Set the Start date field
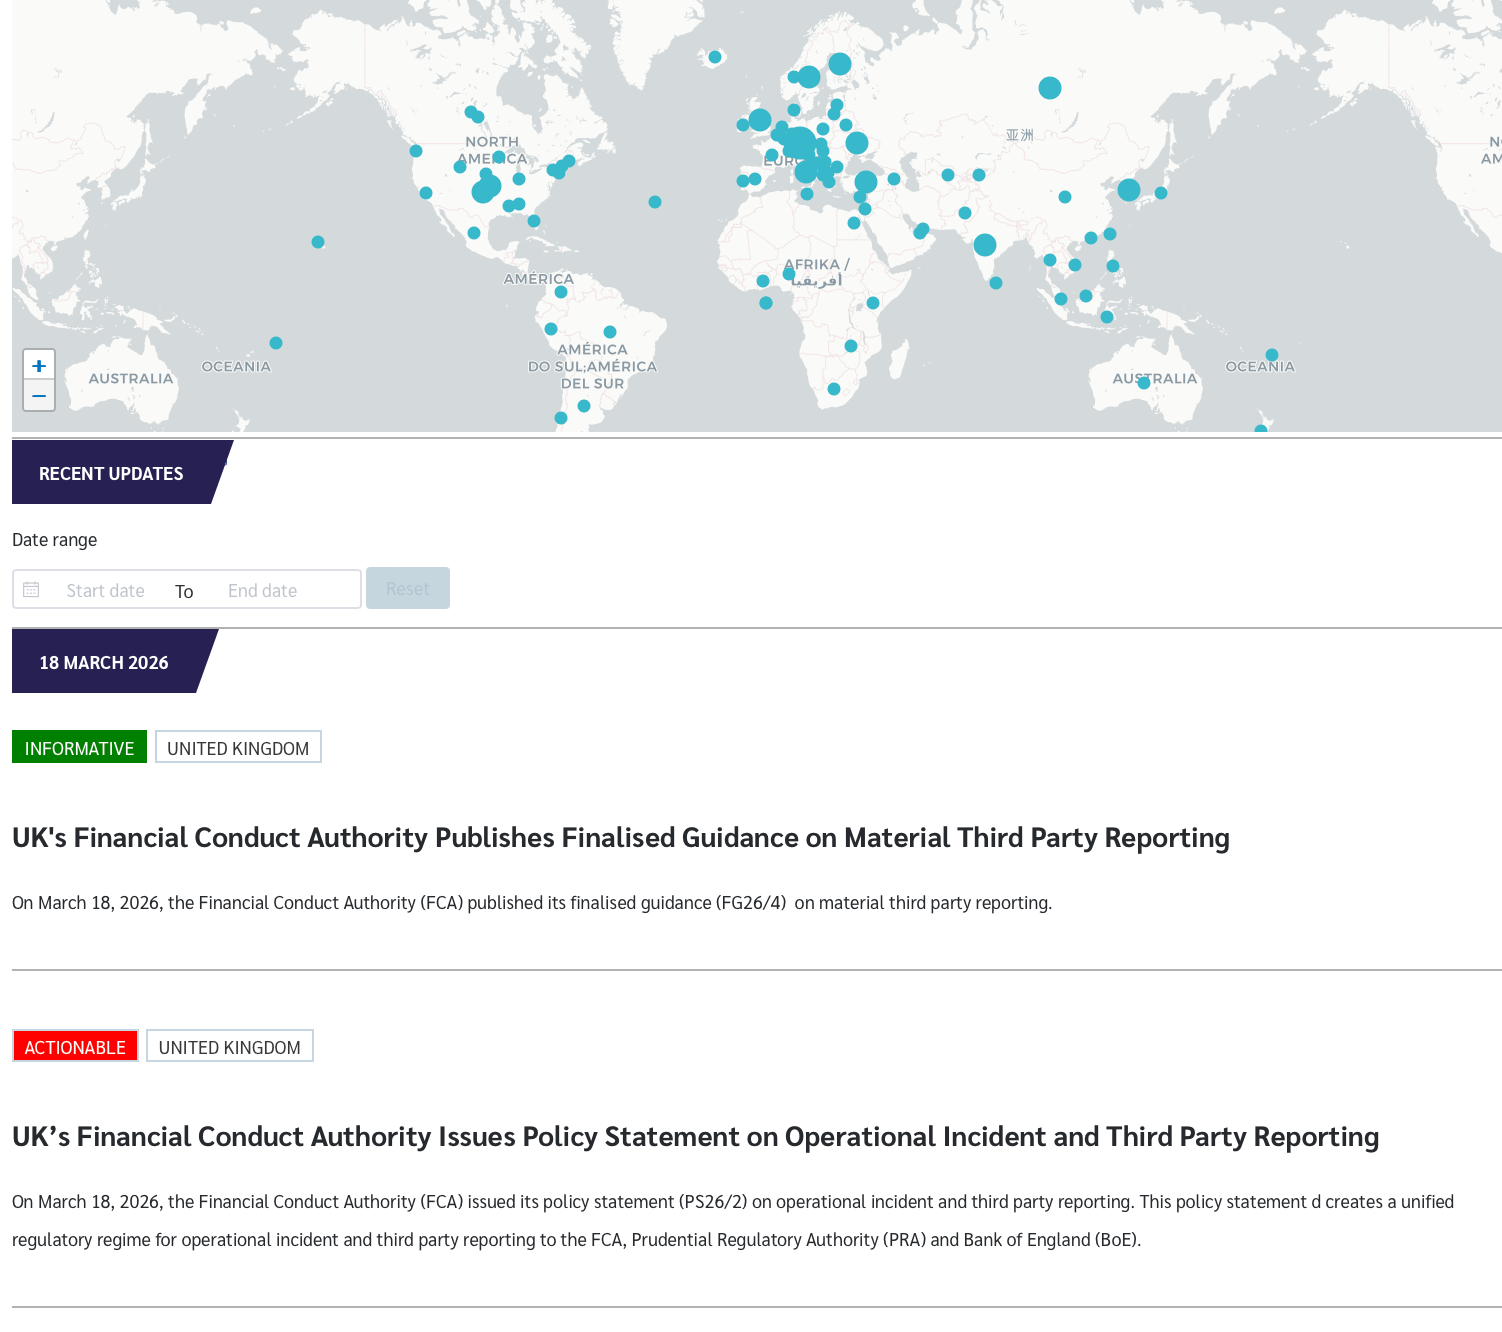Image resolution: width=1502 pixels, height=1332 pixels. [x=106, y=590]
